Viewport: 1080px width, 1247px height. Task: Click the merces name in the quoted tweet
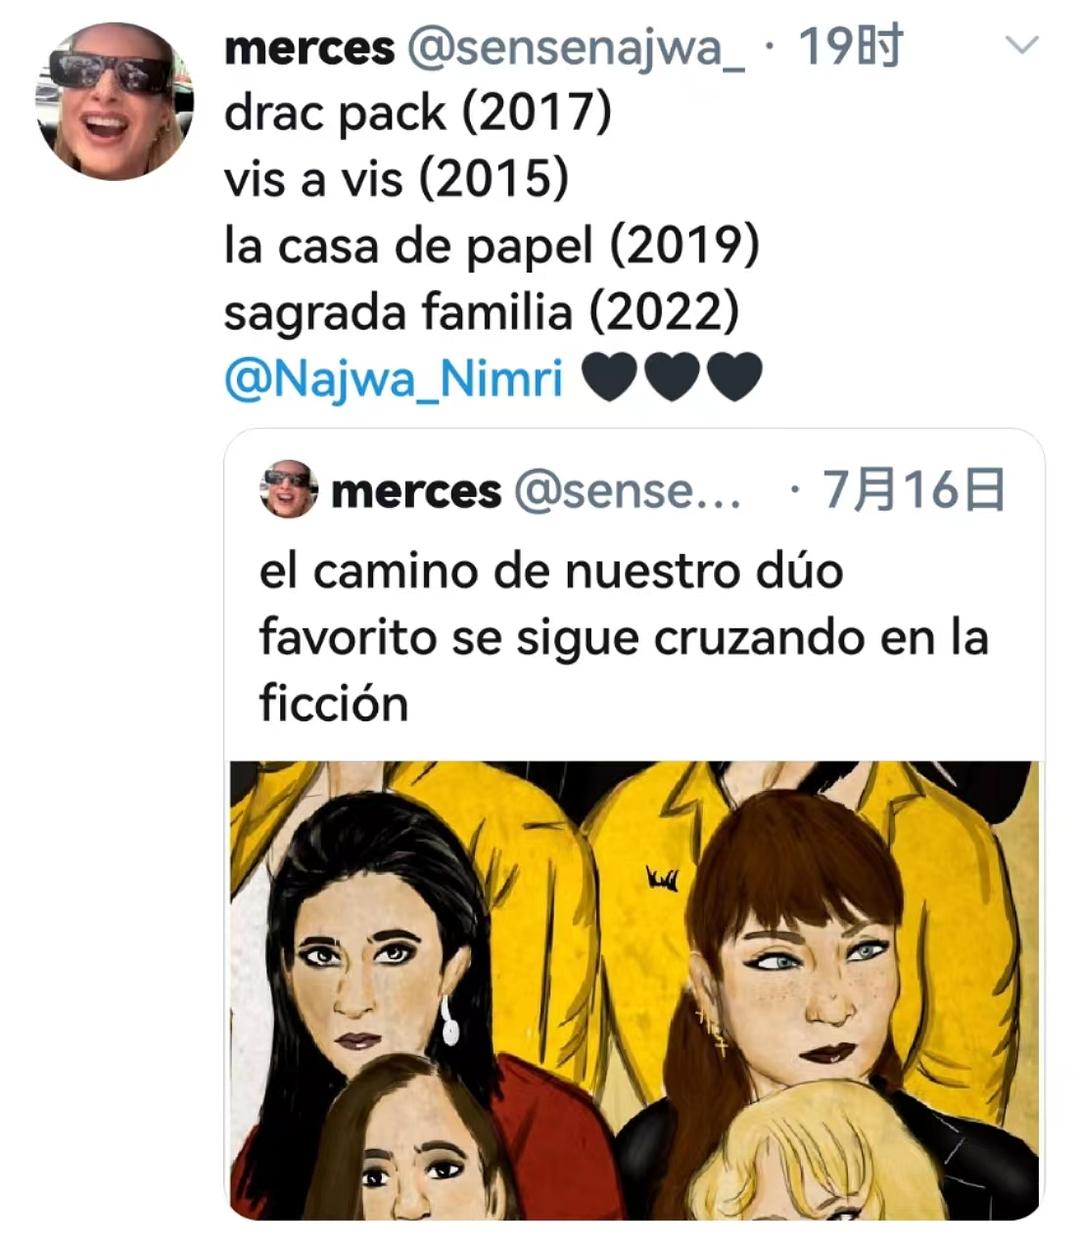[416, 490]
